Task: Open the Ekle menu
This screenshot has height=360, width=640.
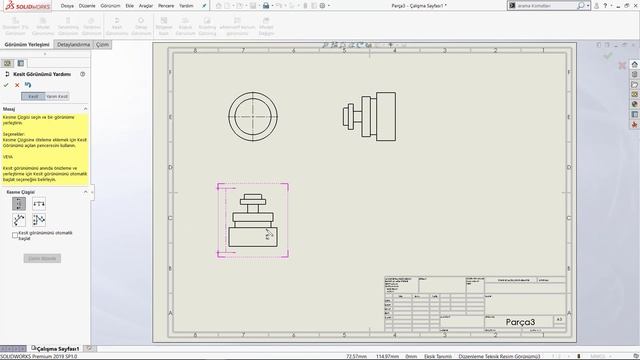Action: [129, 6]
